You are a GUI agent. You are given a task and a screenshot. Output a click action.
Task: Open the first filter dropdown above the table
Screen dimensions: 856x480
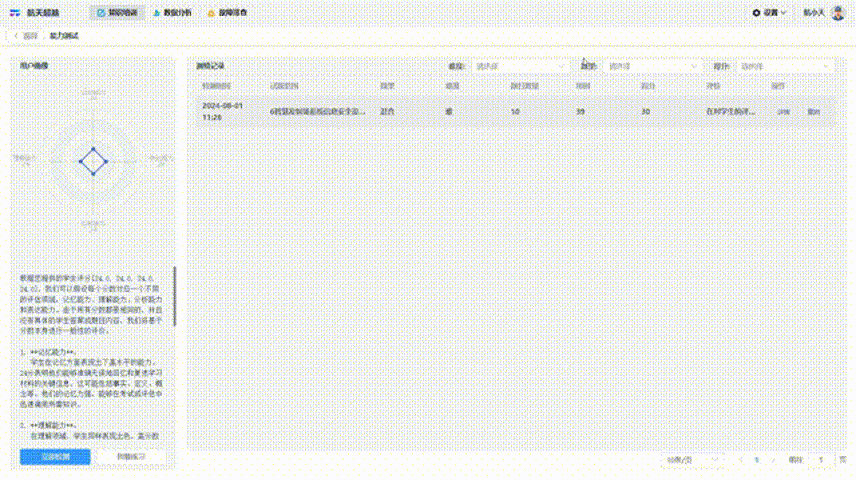pyautogui.click(x=520, y=66)
